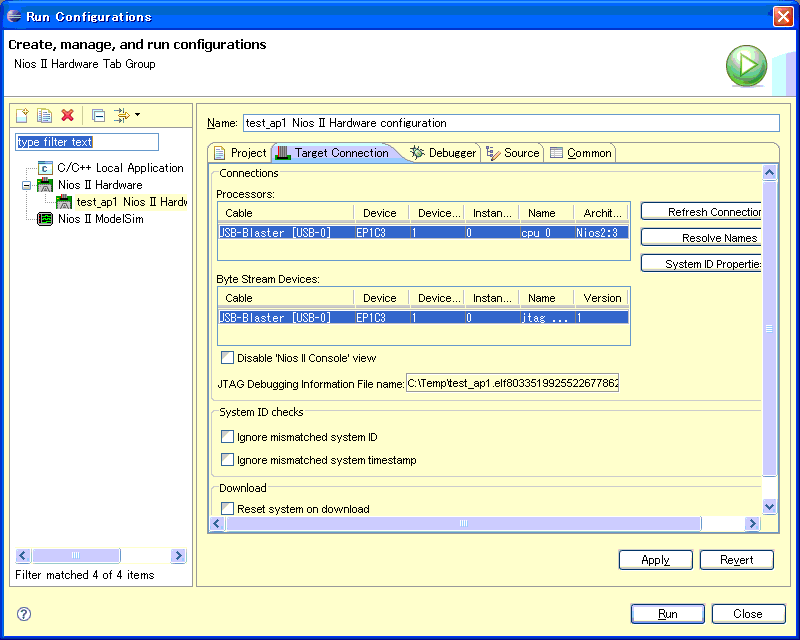Screen dimensions: 800x640
Task: Click the jtag ... cell in Byte Stream Devices
Action: pos(546,317)
